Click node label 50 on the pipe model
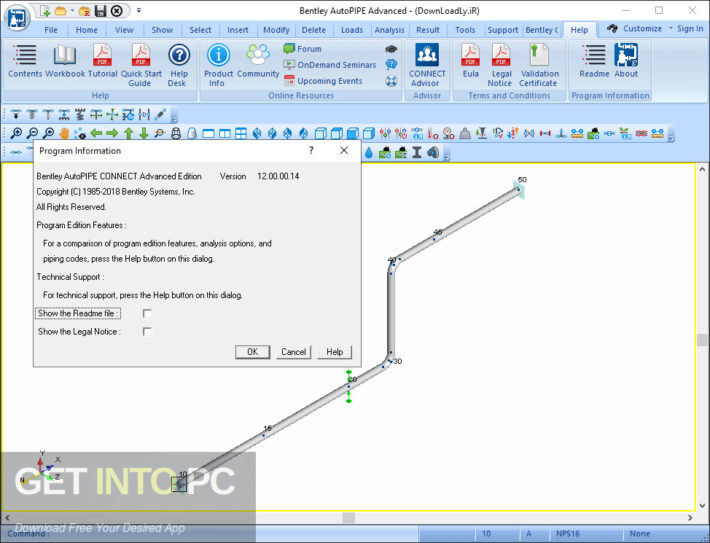 click(522, 179)
